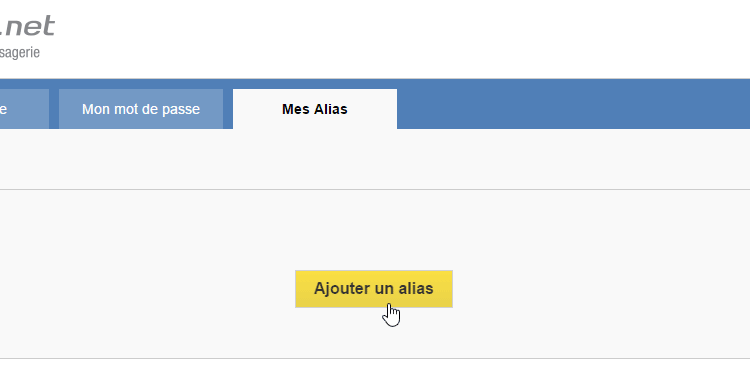Viewport: 750px width, 368px height.
Task: Click the gap before the Mes Alias tab
Action: pos(228,109)
